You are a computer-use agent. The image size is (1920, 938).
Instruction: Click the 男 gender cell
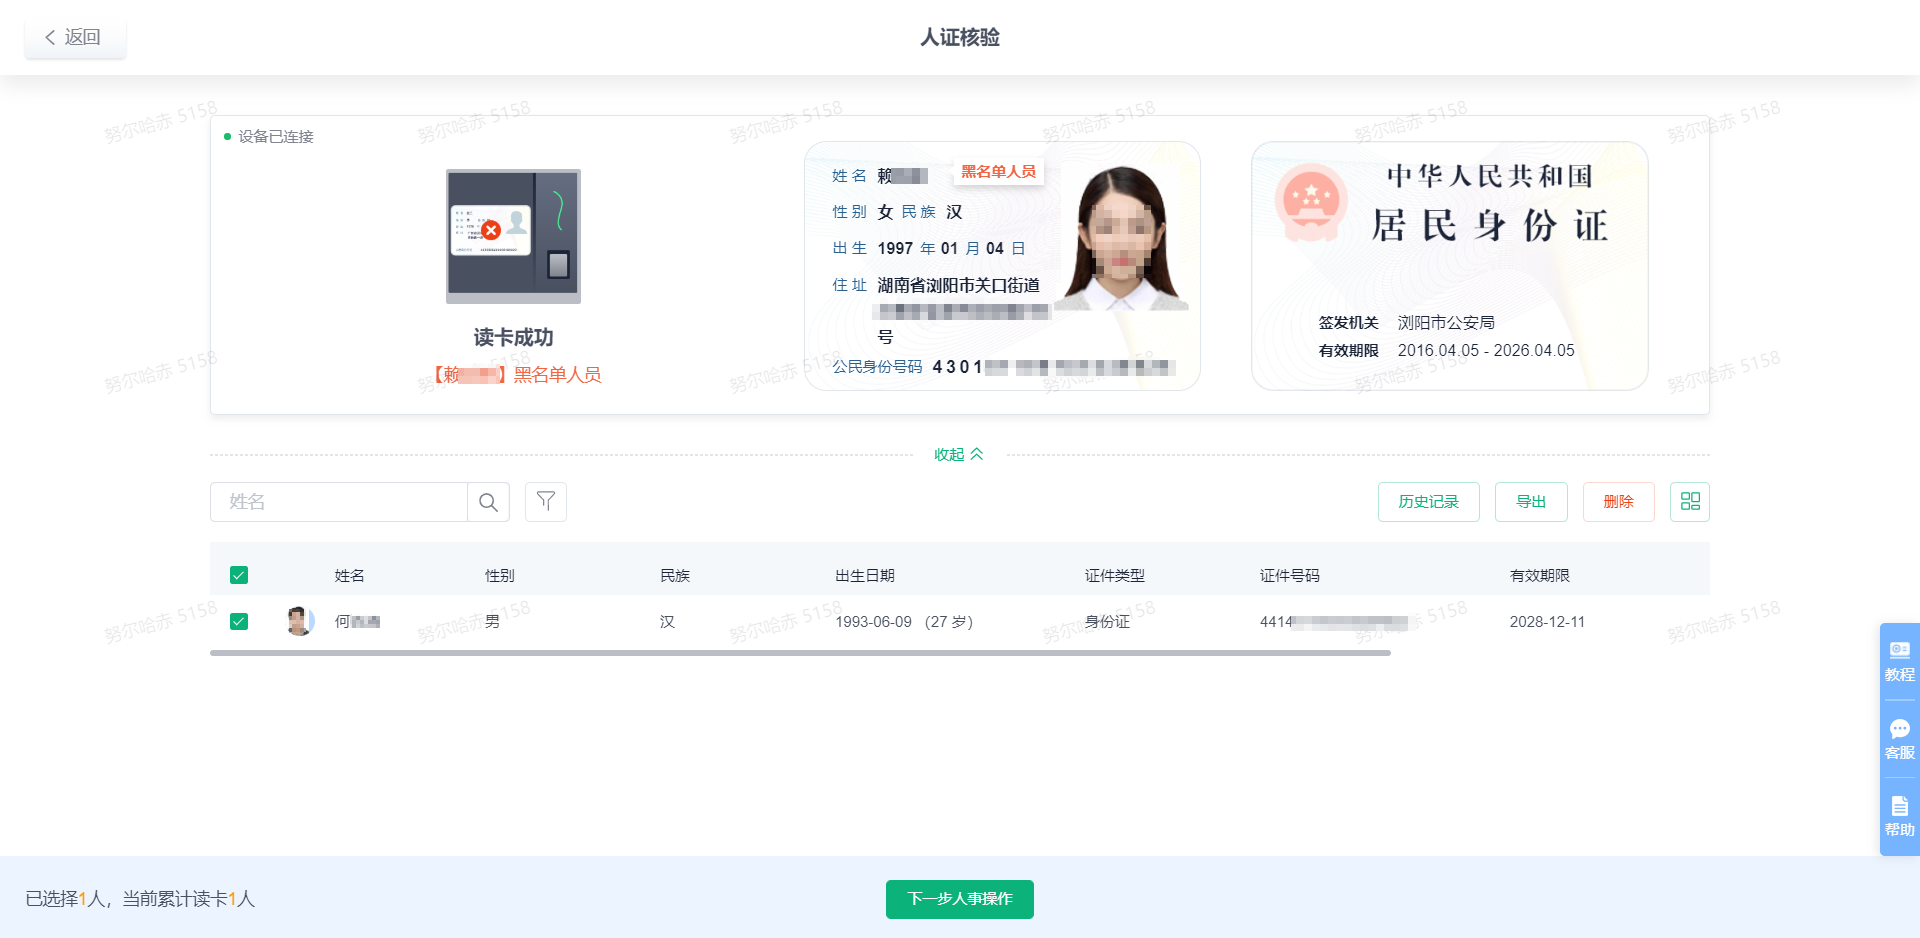(492, 622)
